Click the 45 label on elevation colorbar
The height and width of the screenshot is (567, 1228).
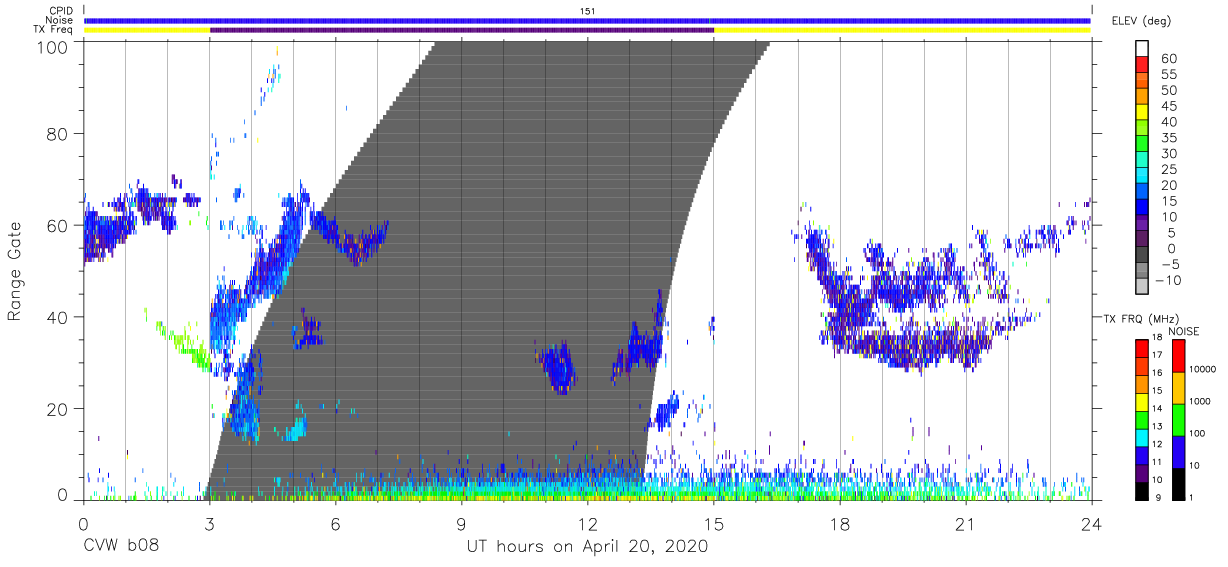(1169, 106)
